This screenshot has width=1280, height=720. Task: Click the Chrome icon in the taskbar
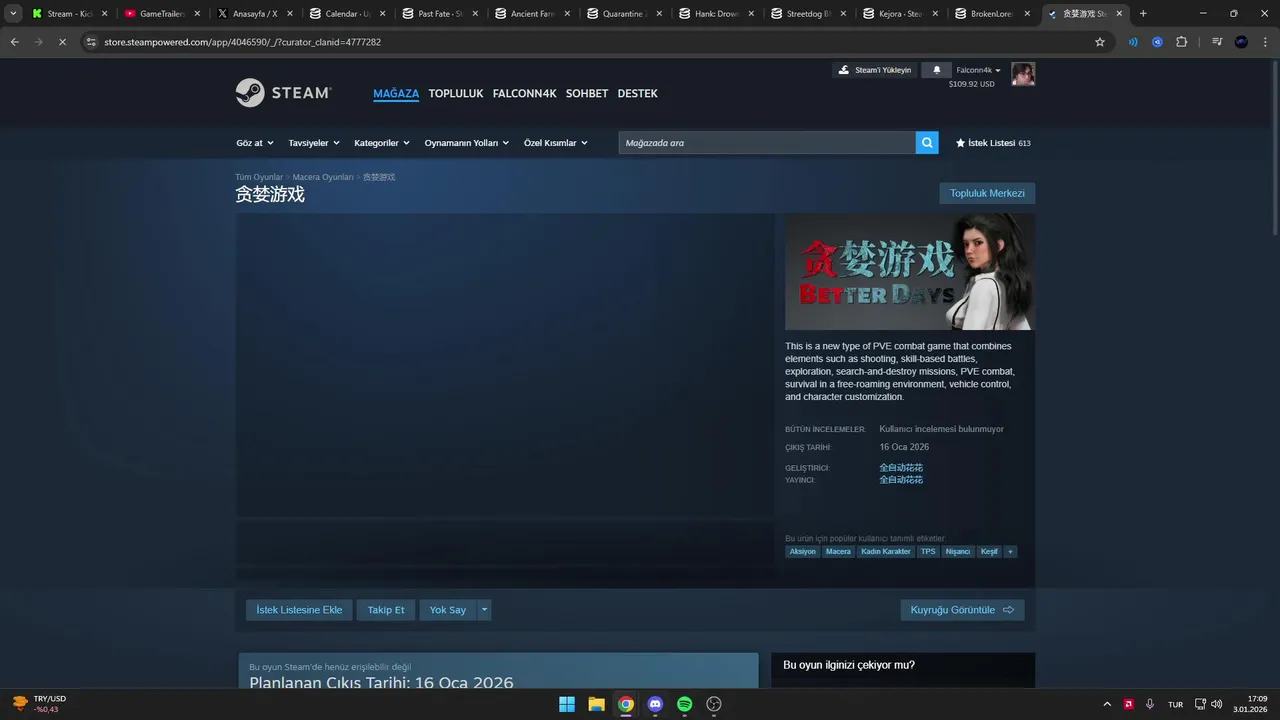[626, 704]
